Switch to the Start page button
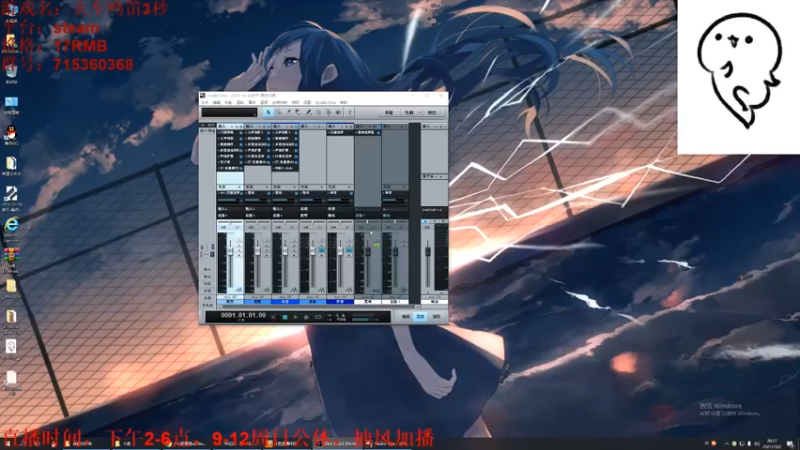Image resolution: width=800 pixels, height=450 pixels. [389, 112]
